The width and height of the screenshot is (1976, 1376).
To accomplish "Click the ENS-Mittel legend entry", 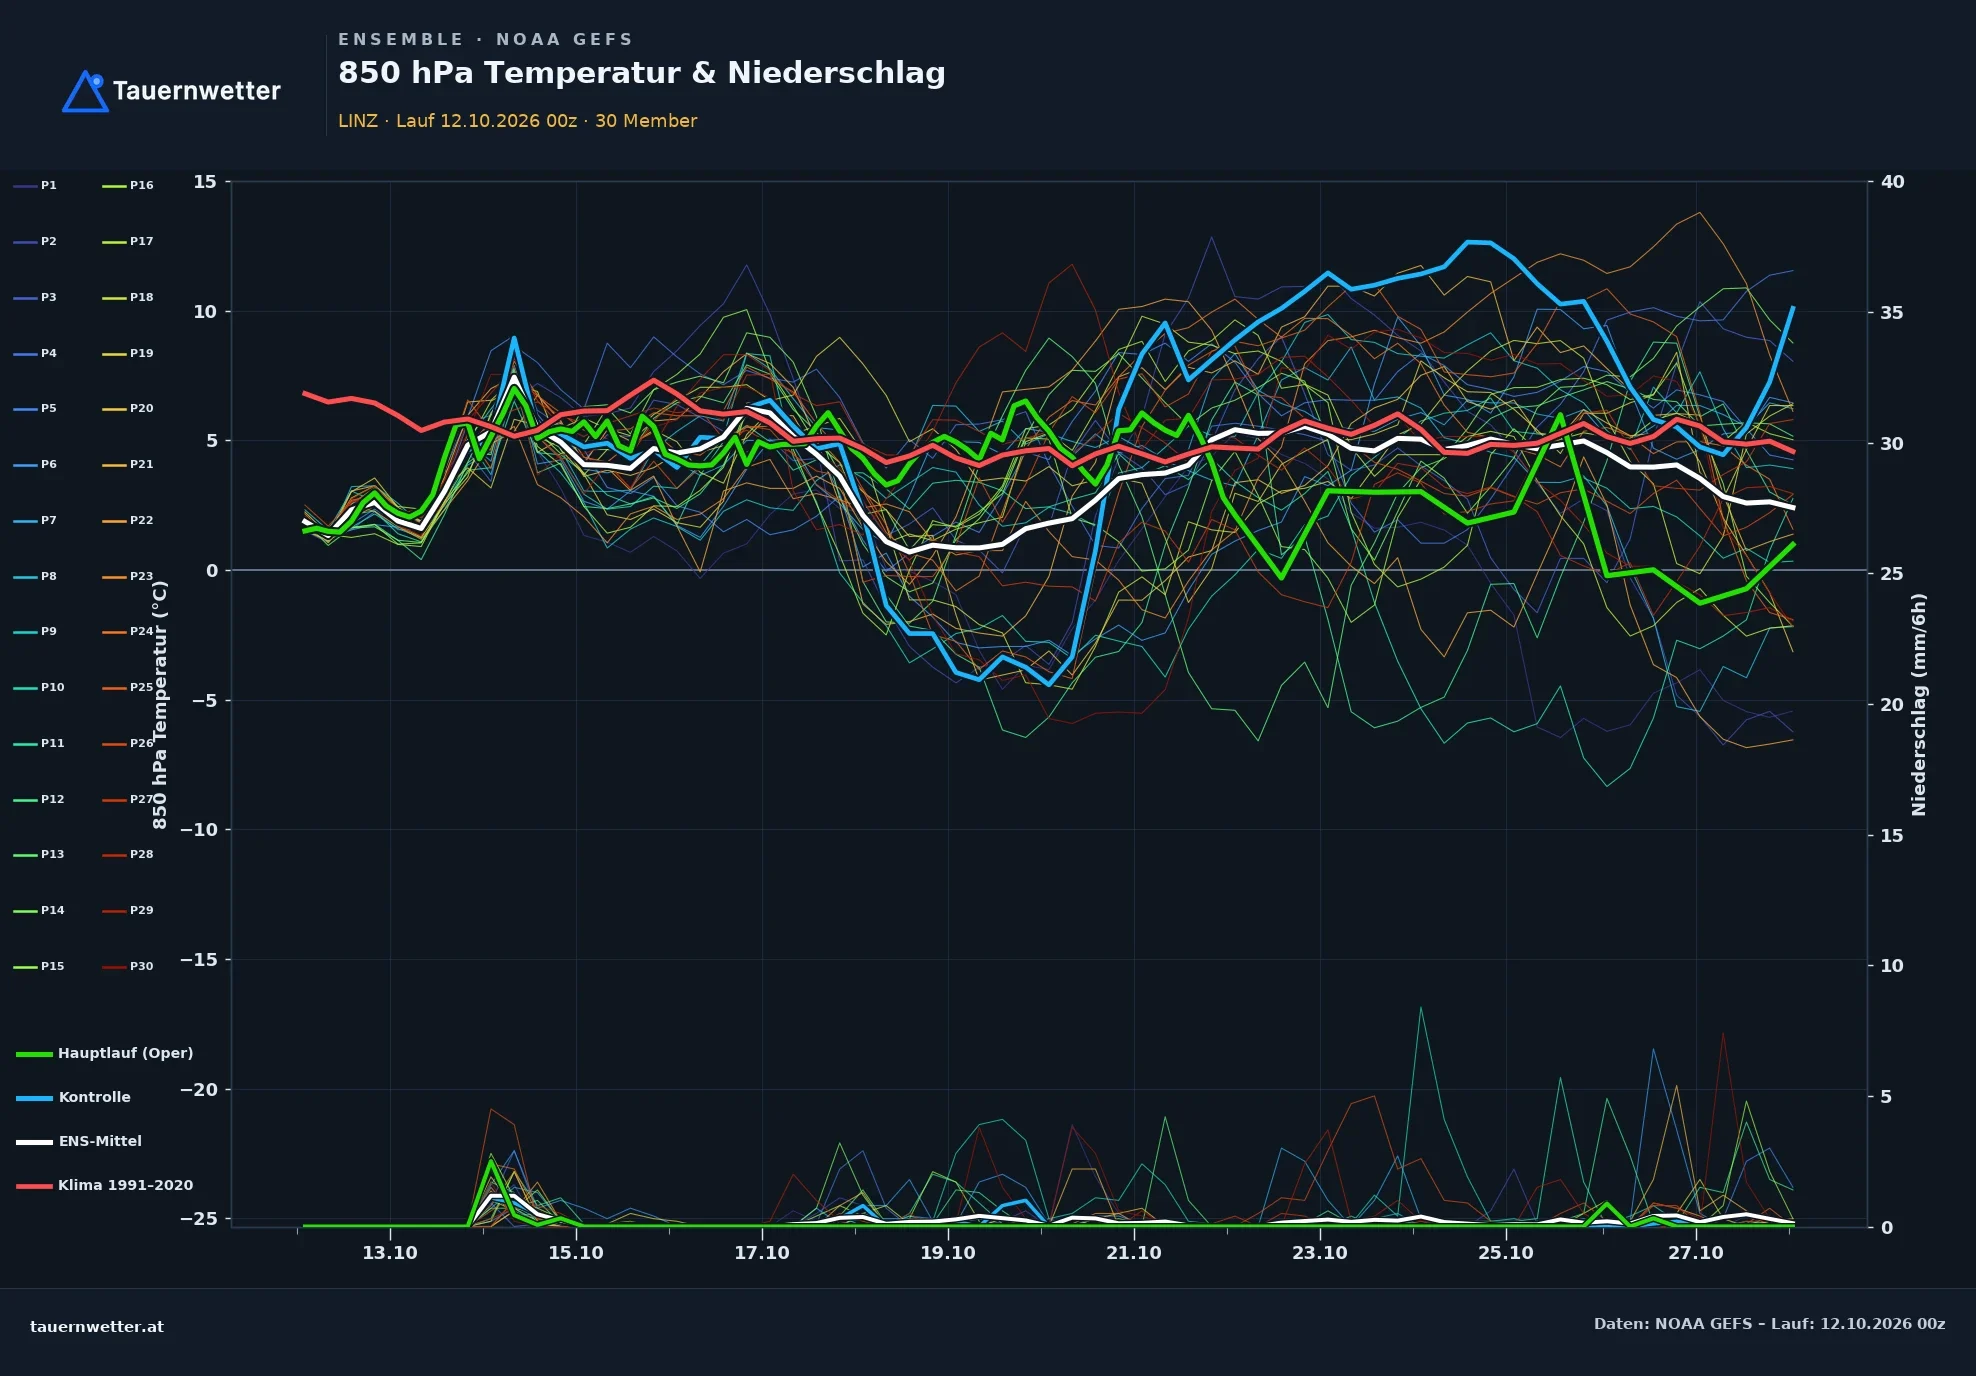I will pyautogui.click(x=79, y=1141).
